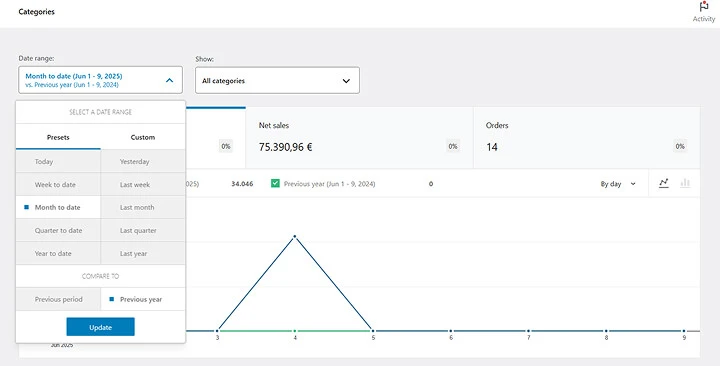Open the Activity panel flag icon
The image size is (720, 366).
tap(703, 7)
